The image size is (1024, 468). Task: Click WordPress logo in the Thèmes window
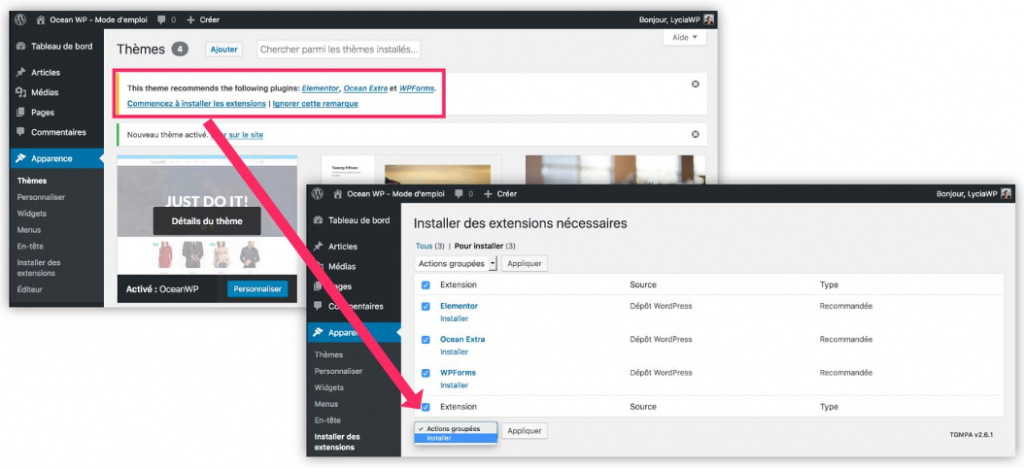pos(20,20)
